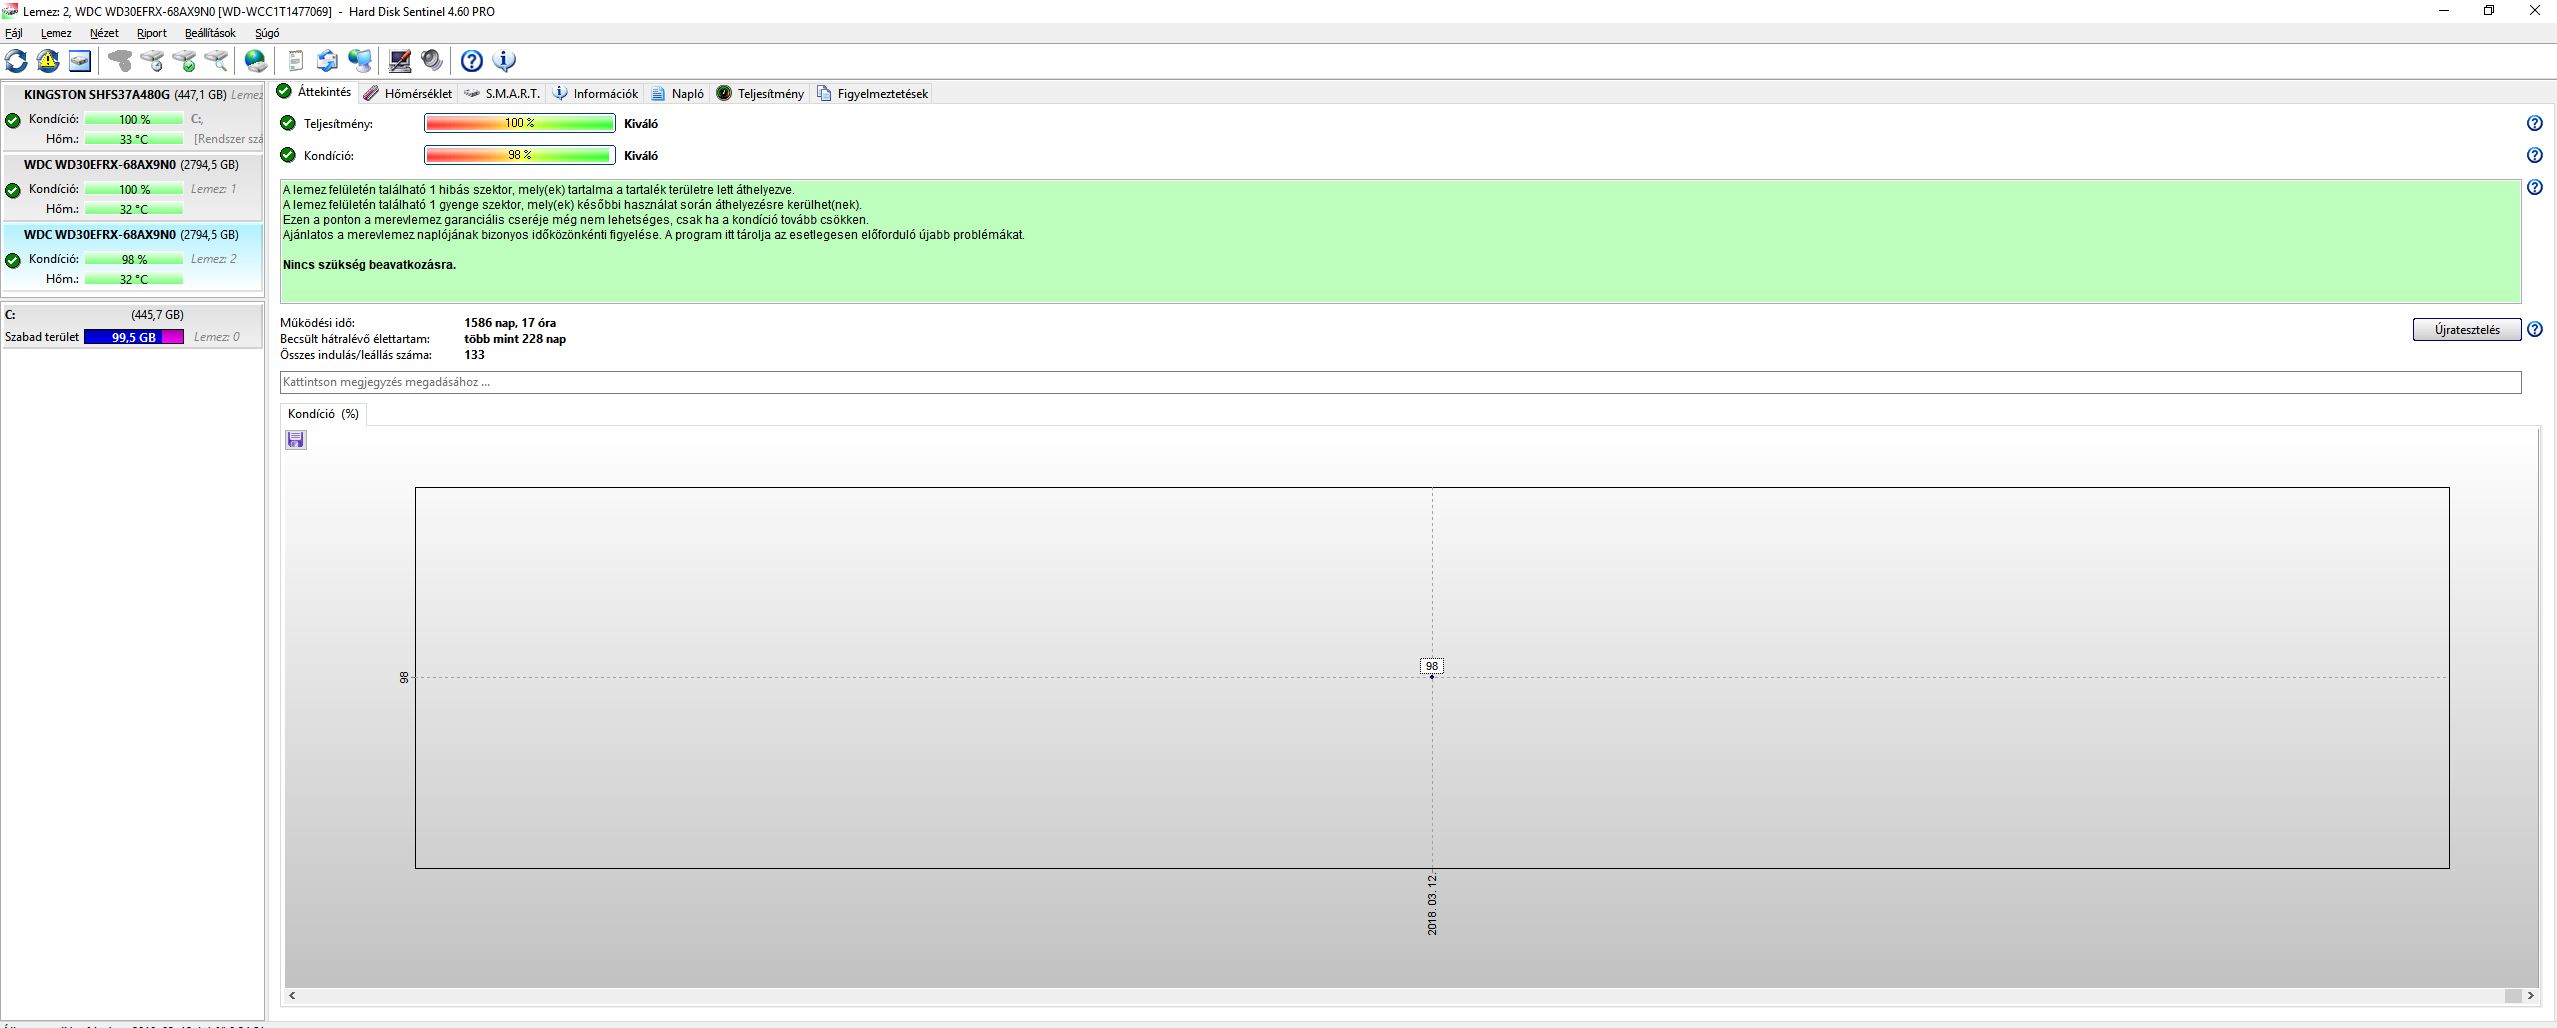The height and width of the screenshot is (1028, 2557).
Task: Click the green check icon of the KINGSTON disk
Action: click(13, 120)
